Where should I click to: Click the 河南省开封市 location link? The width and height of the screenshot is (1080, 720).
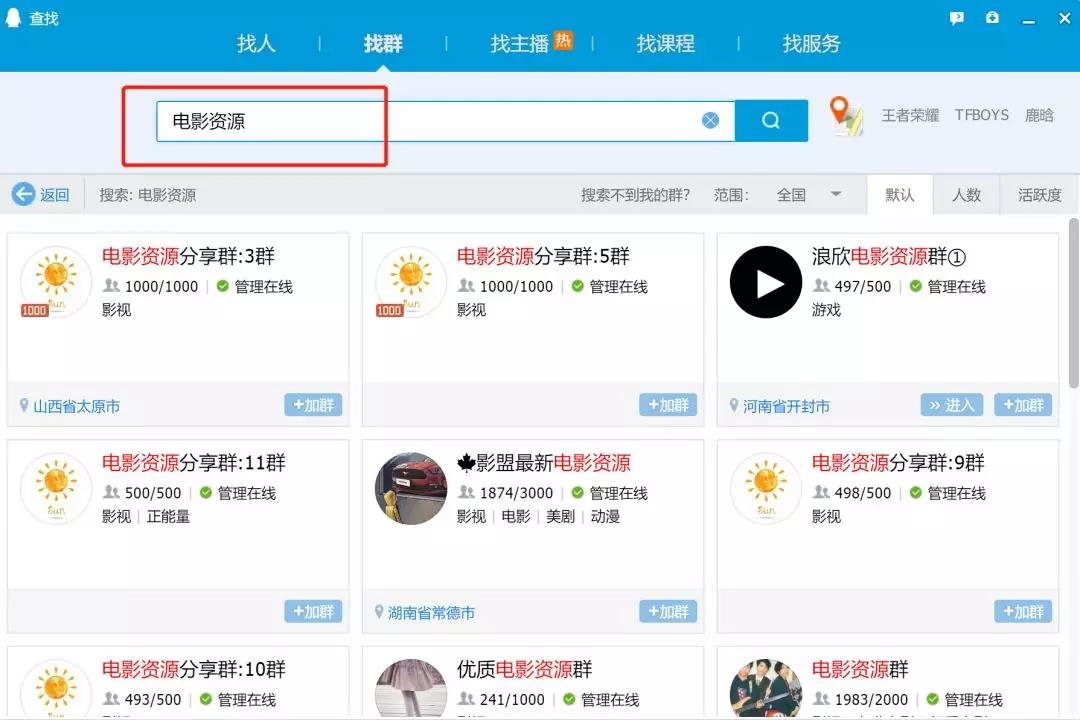786,407
